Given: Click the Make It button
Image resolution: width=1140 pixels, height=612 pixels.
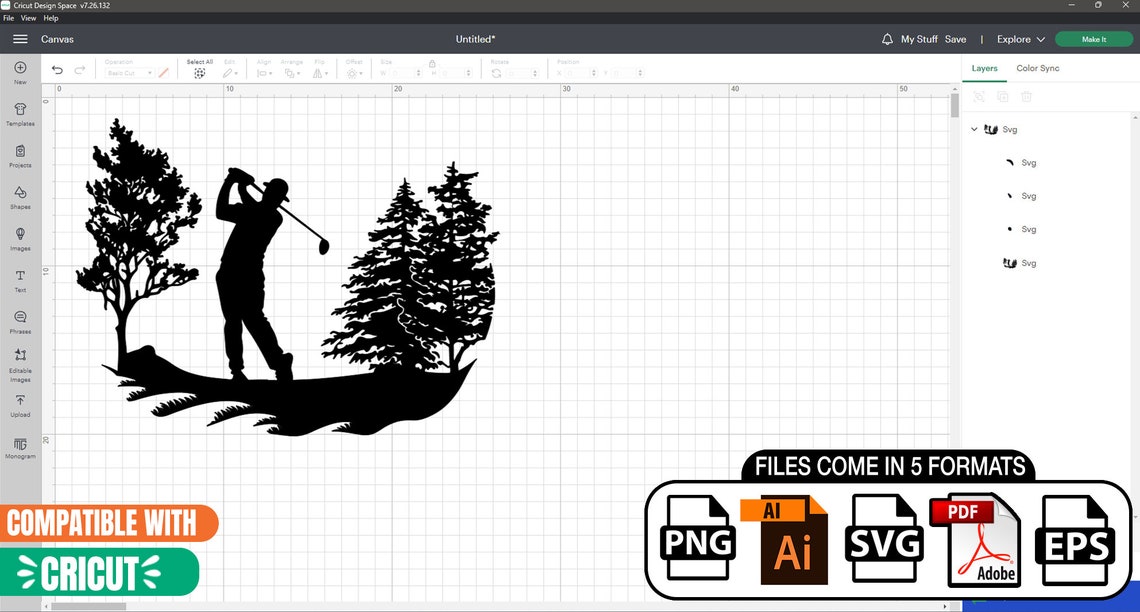Looking at the screenshot, I should point(1093,38).
